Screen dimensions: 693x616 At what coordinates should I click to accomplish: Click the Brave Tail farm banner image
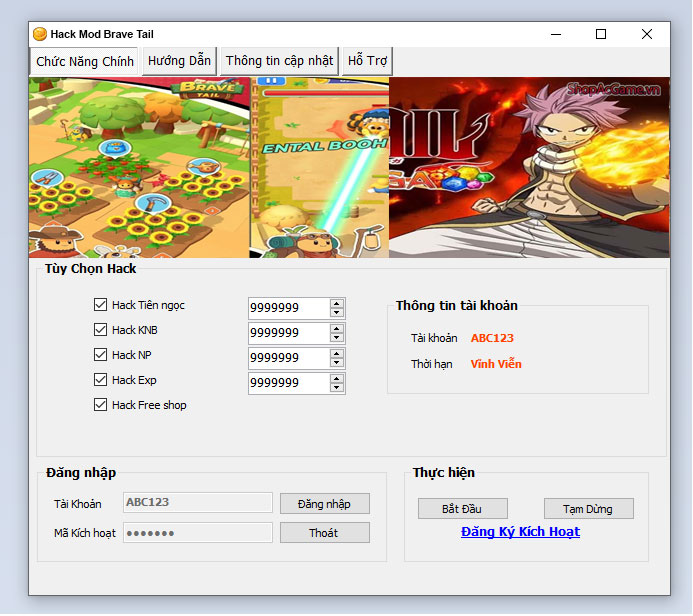pyautogui.click(x=139, y=167)
